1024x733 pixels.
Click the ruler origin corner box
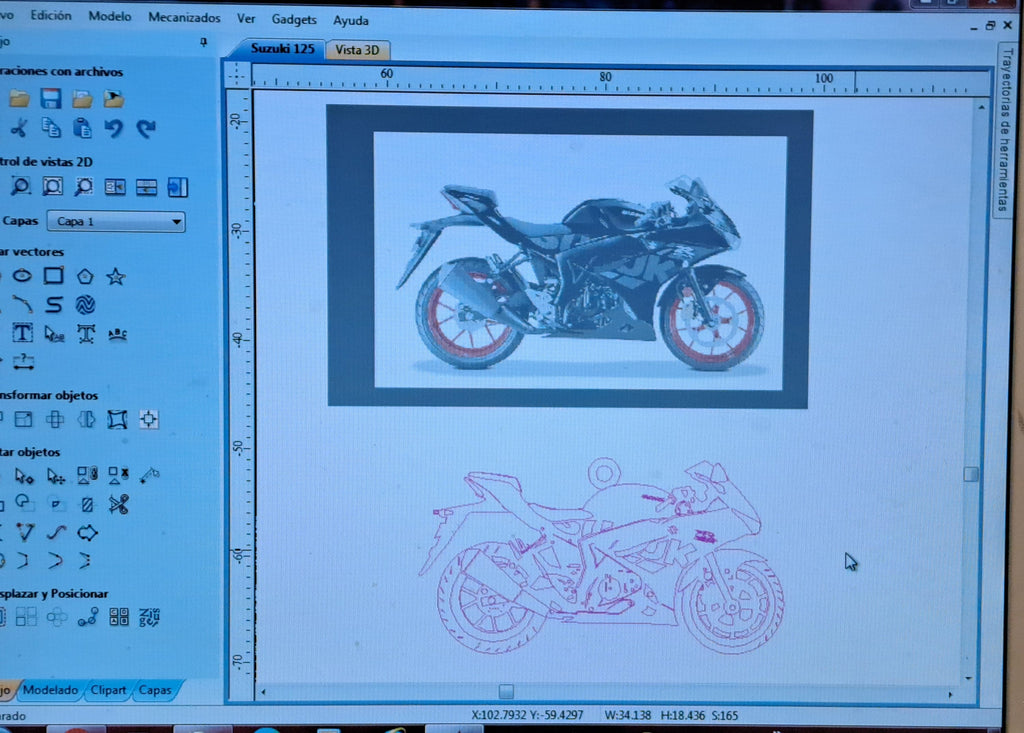point(237,74)
